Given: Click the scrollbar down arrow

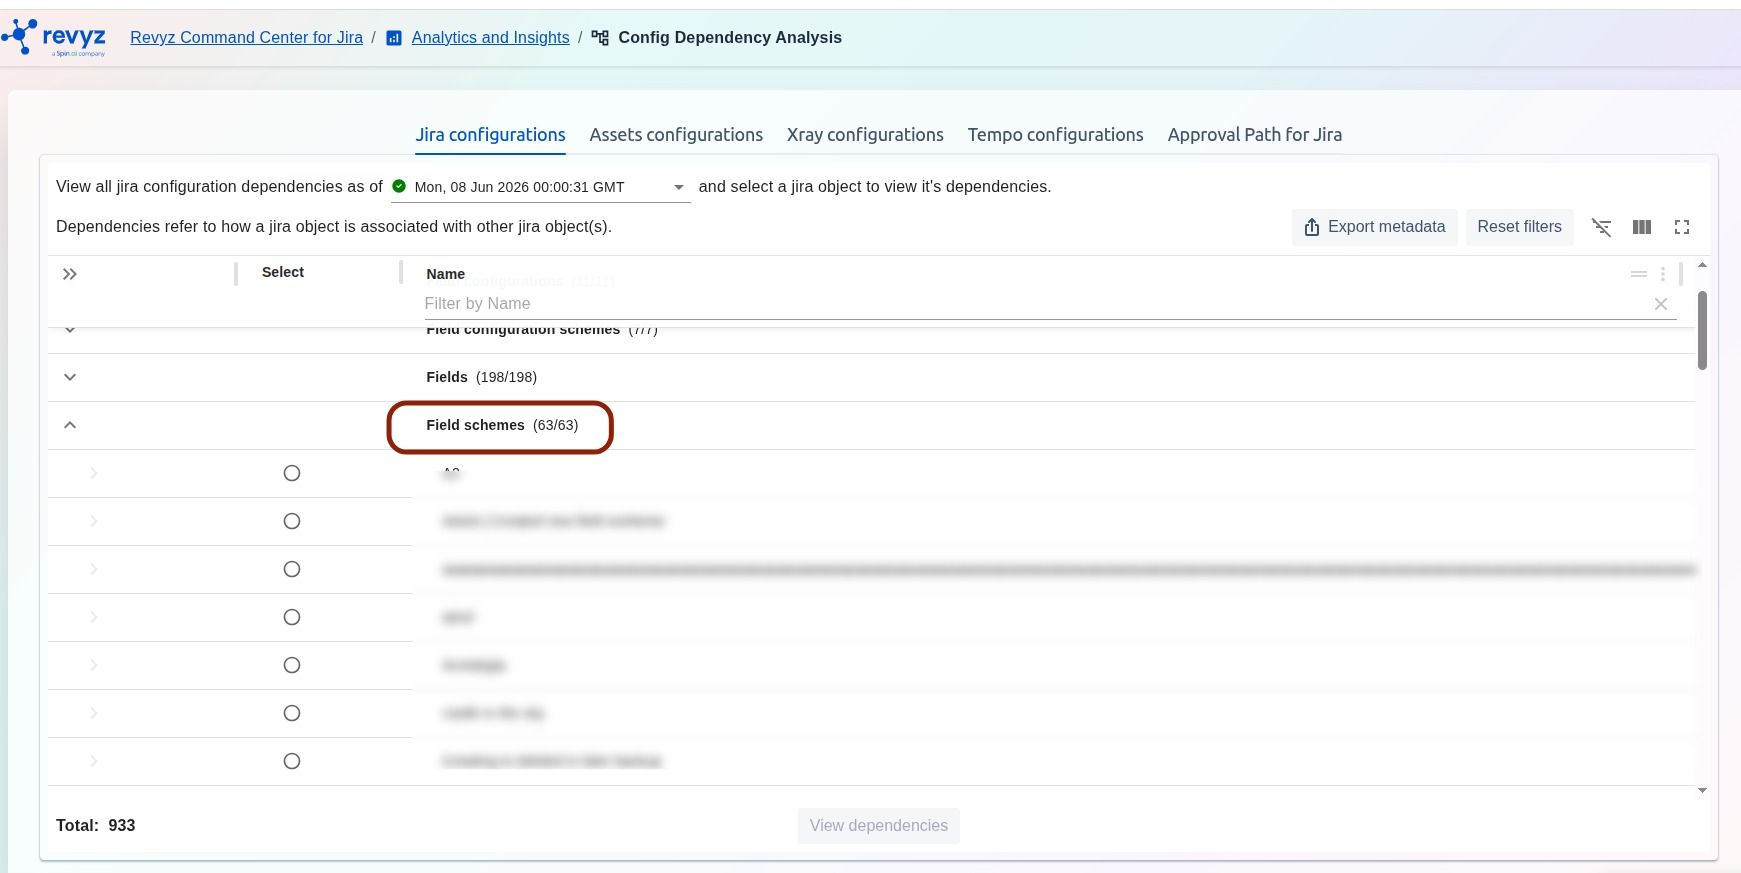Looking at the screenshot, I should tap(1702, 790).
